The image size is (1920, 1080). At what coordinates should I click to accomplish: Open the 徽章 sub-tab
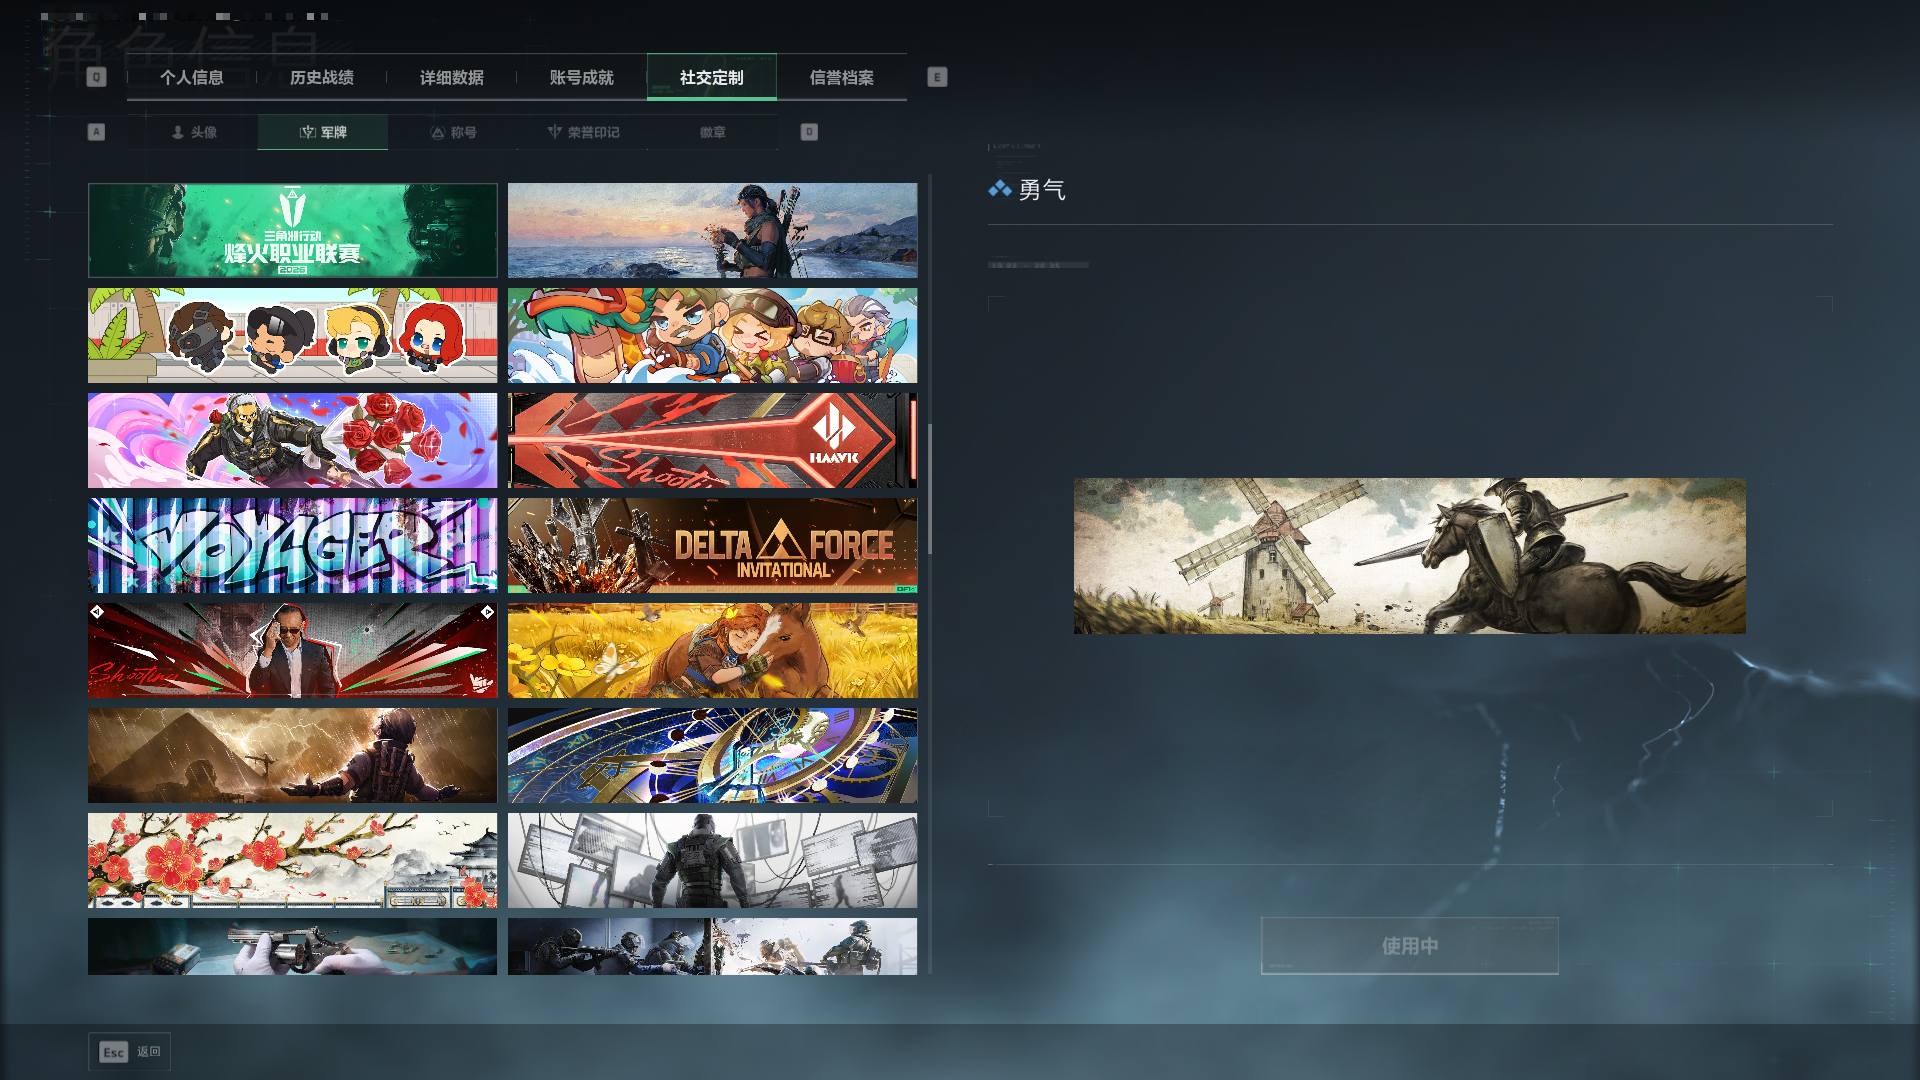713,132
